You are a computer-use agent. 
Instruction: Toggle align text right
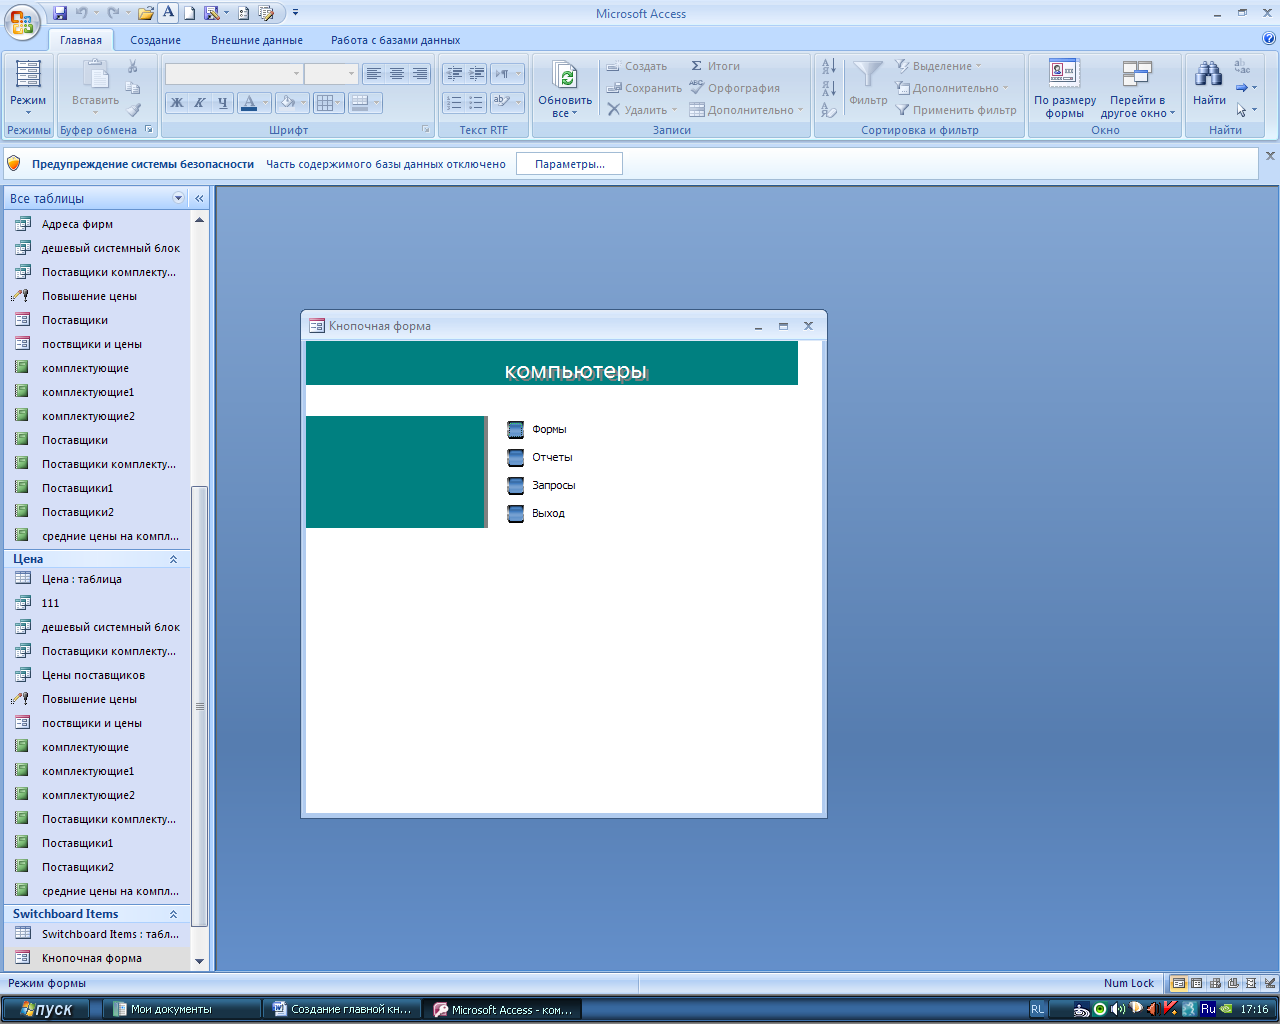pos(420,74)
